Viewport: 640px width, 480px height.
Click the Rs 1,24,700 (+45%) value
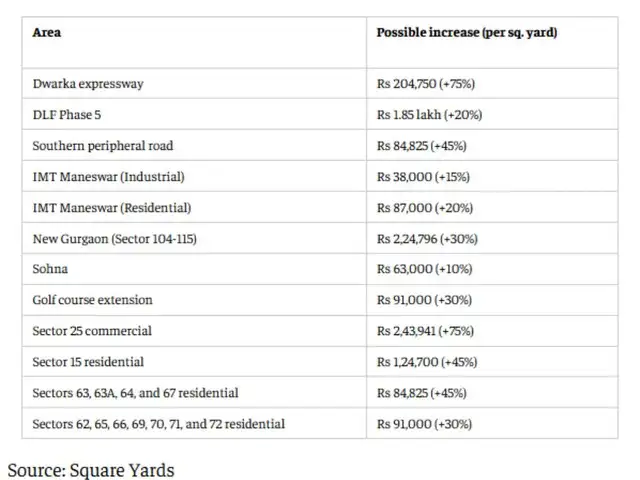pyautogui.click(x=427, y=362)
